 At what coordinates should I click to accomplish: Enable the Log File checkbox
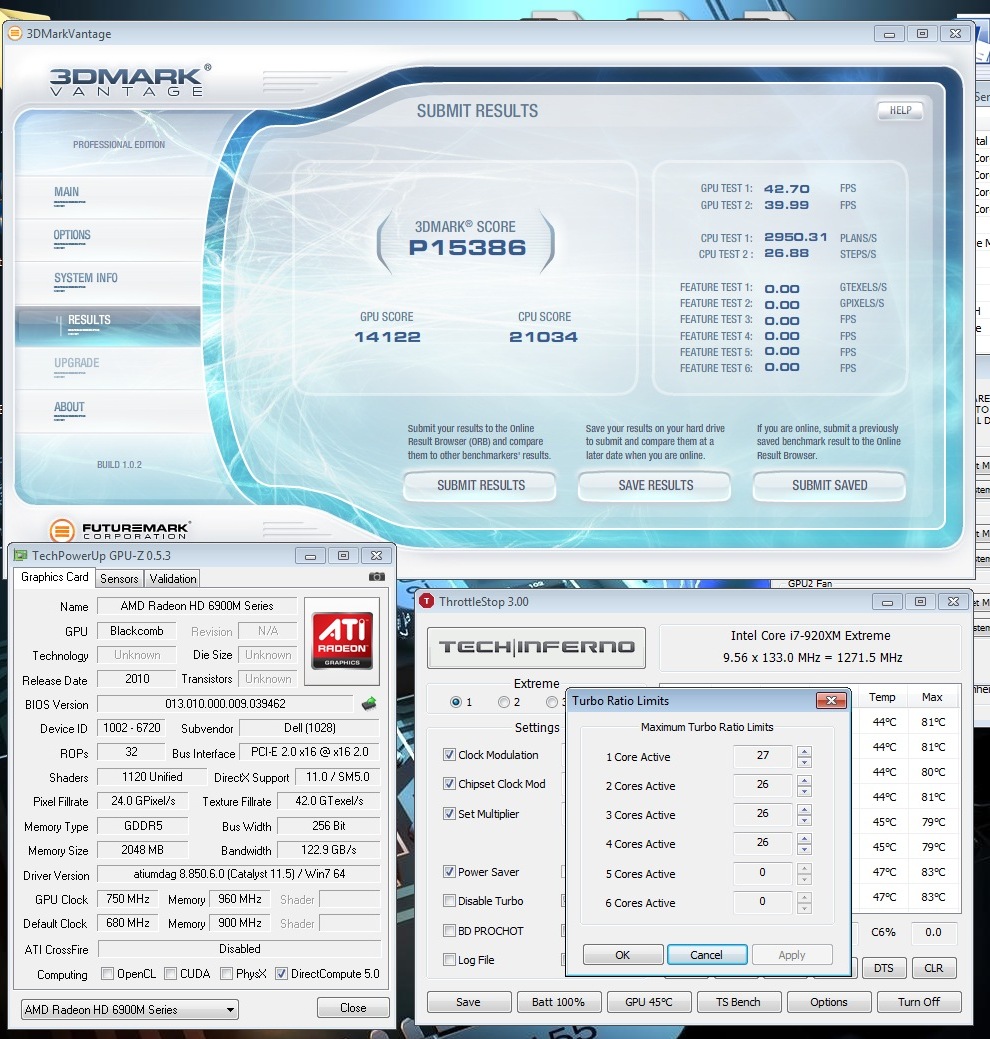click(449, 959)
